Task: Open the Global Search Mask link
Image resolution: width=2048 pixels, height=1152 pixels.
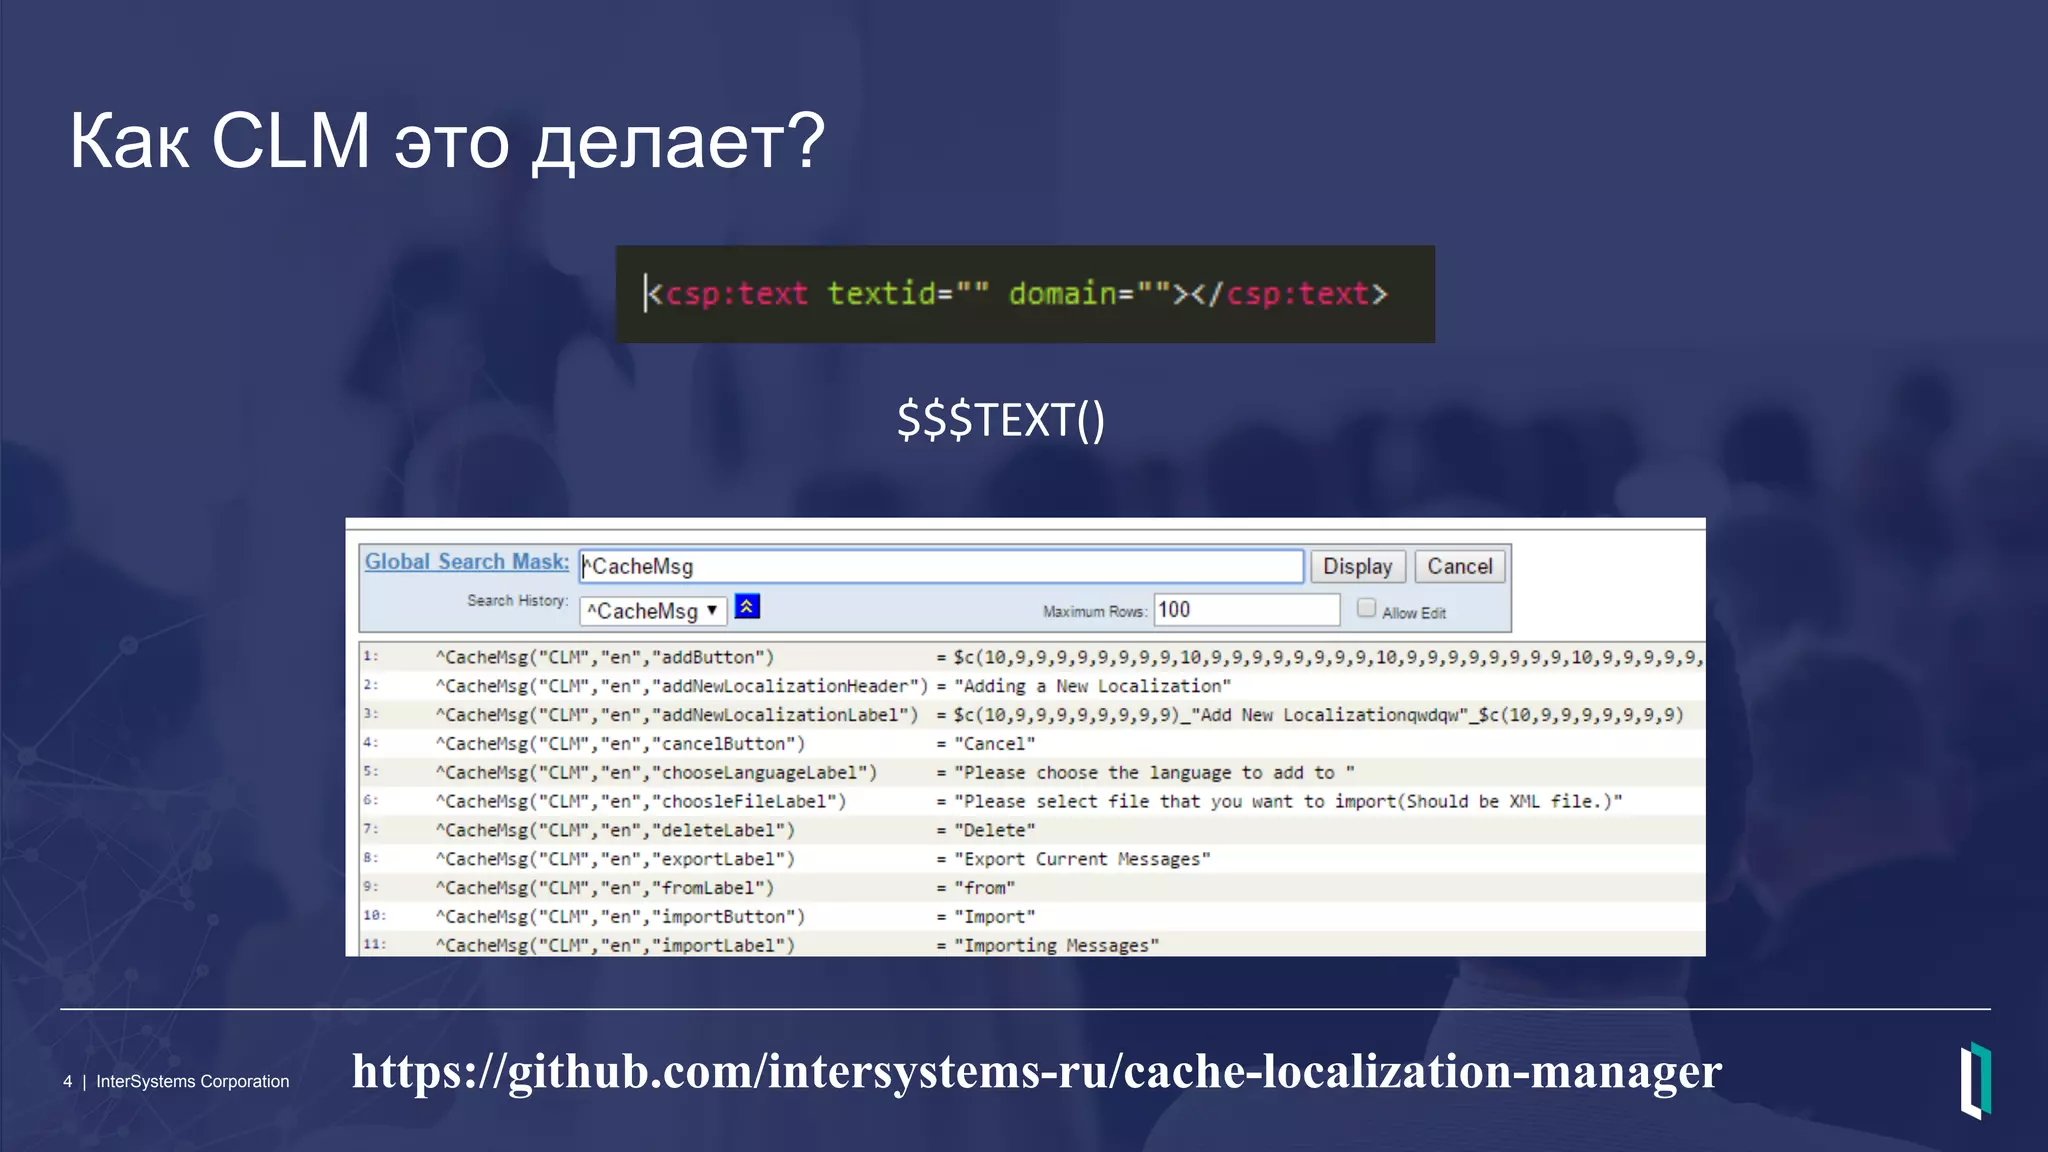Action: tap(466, 562)
